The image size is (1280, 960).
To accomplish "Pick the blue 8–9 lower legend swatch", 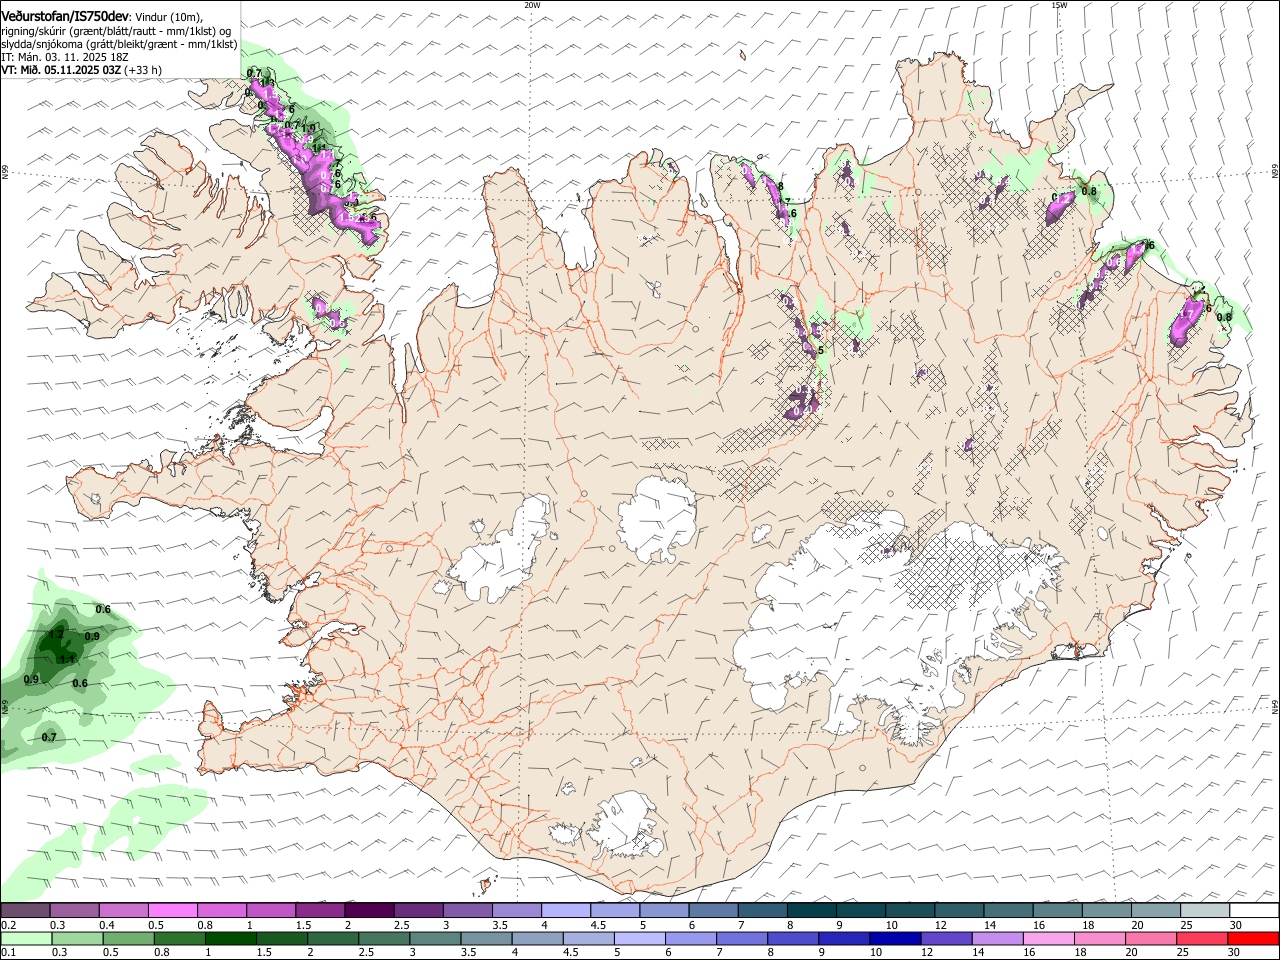I will coord(793,939).
